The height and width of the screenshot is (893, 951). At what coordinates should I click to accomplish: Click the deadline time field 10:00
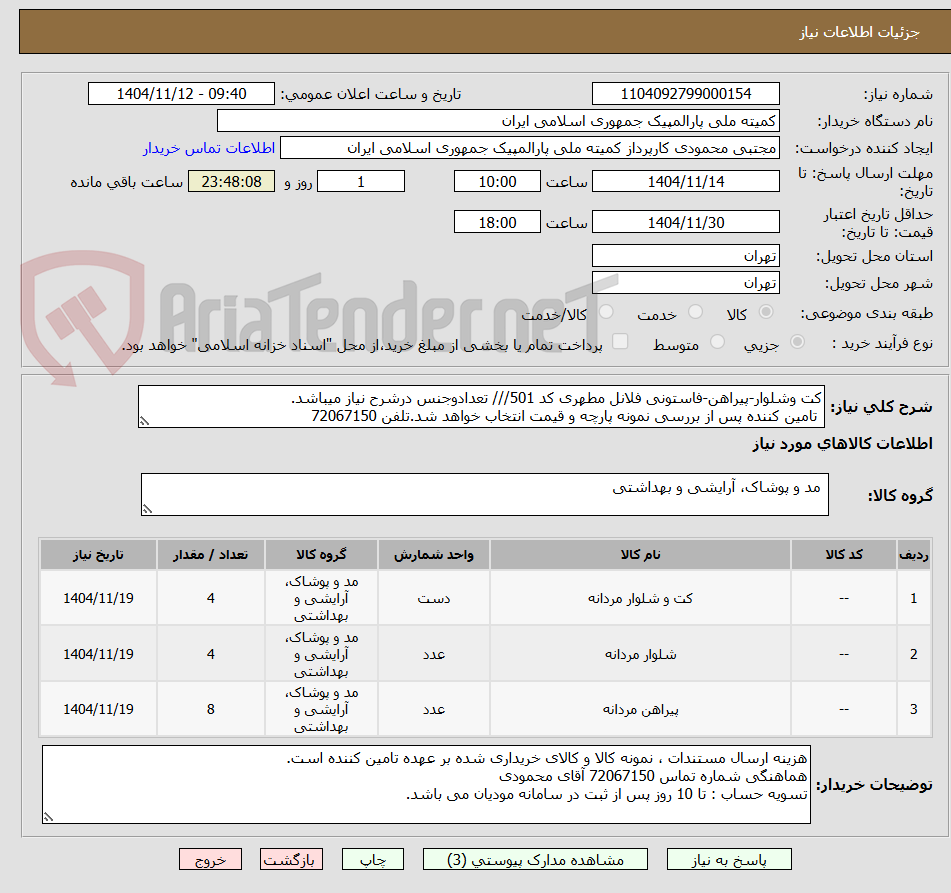click(x=497, y=181)
